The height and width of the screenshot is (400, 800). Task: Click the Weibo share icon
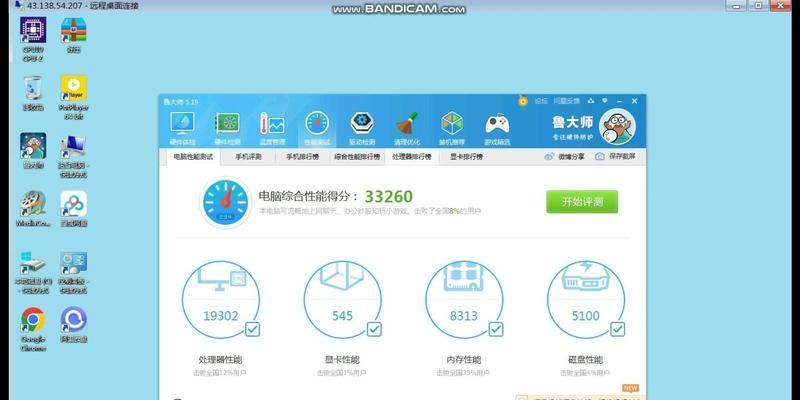tap(549, 157)
